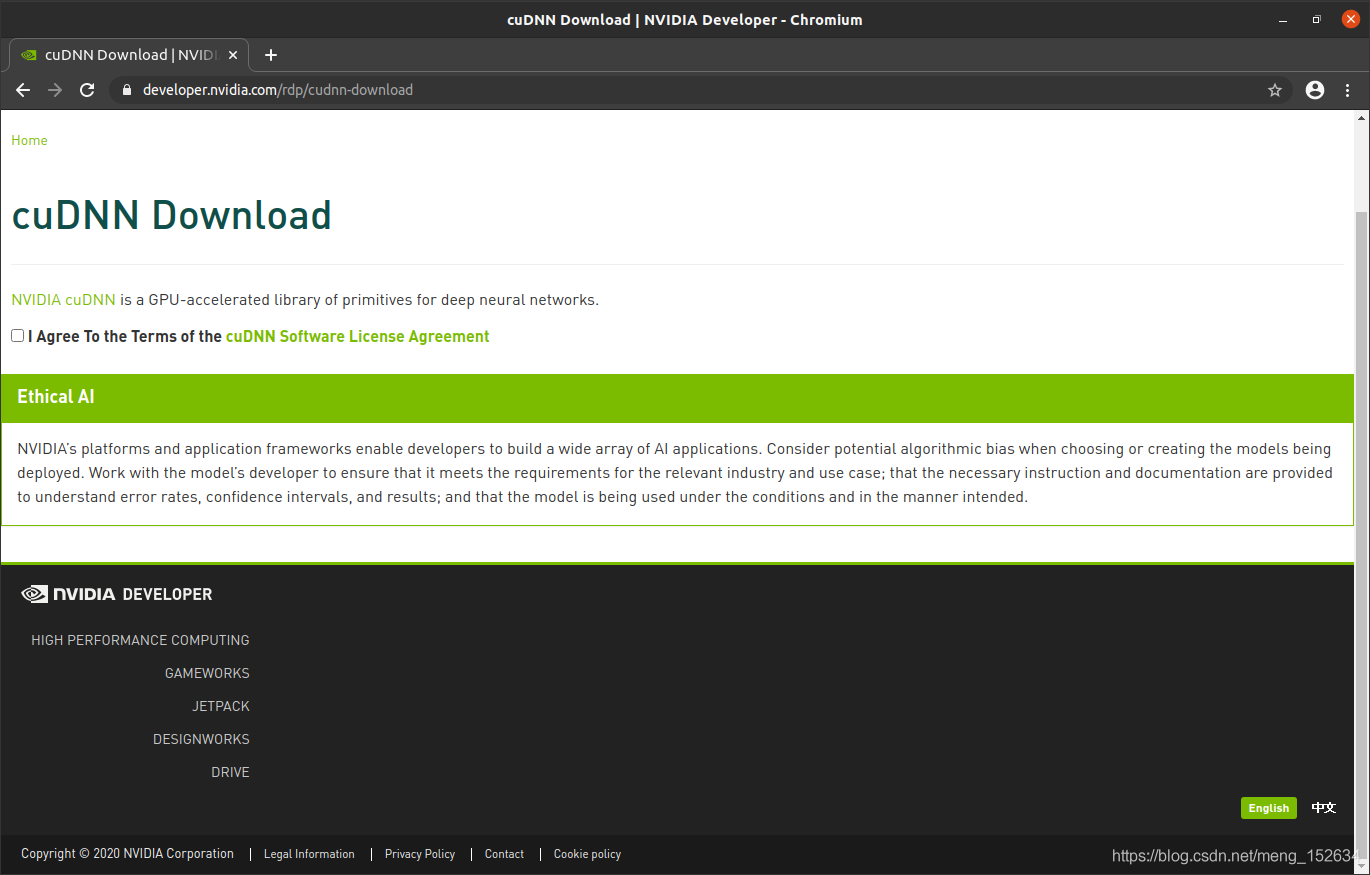
Task: Bookmark this page with the star
Action: coord(1275,90)
